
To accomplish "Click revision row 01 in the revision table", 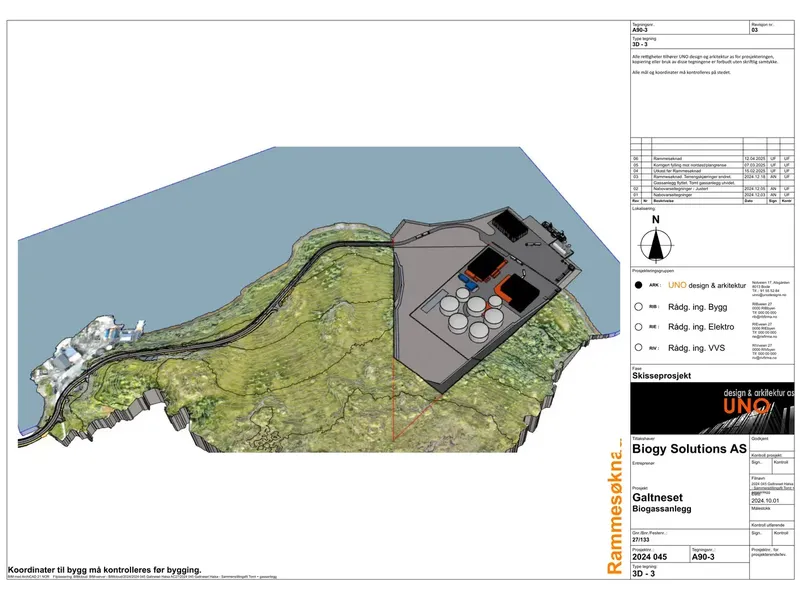I will click(x=712, y=195).
